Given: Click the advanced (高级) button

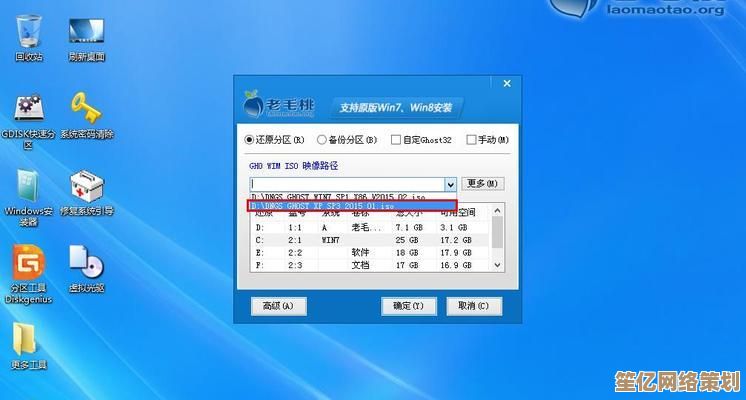Looking at the screenshot, I should tap(279, 306).
